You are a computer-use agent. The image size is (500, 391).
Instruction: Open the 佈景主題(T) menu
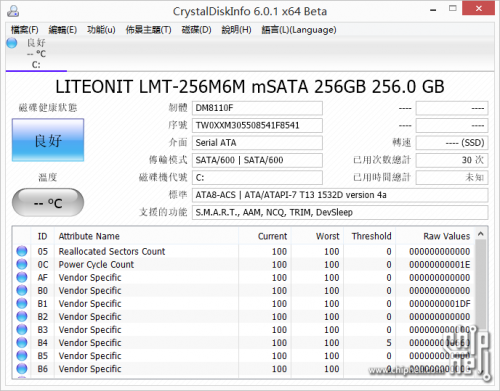click(x=148, y=30)
